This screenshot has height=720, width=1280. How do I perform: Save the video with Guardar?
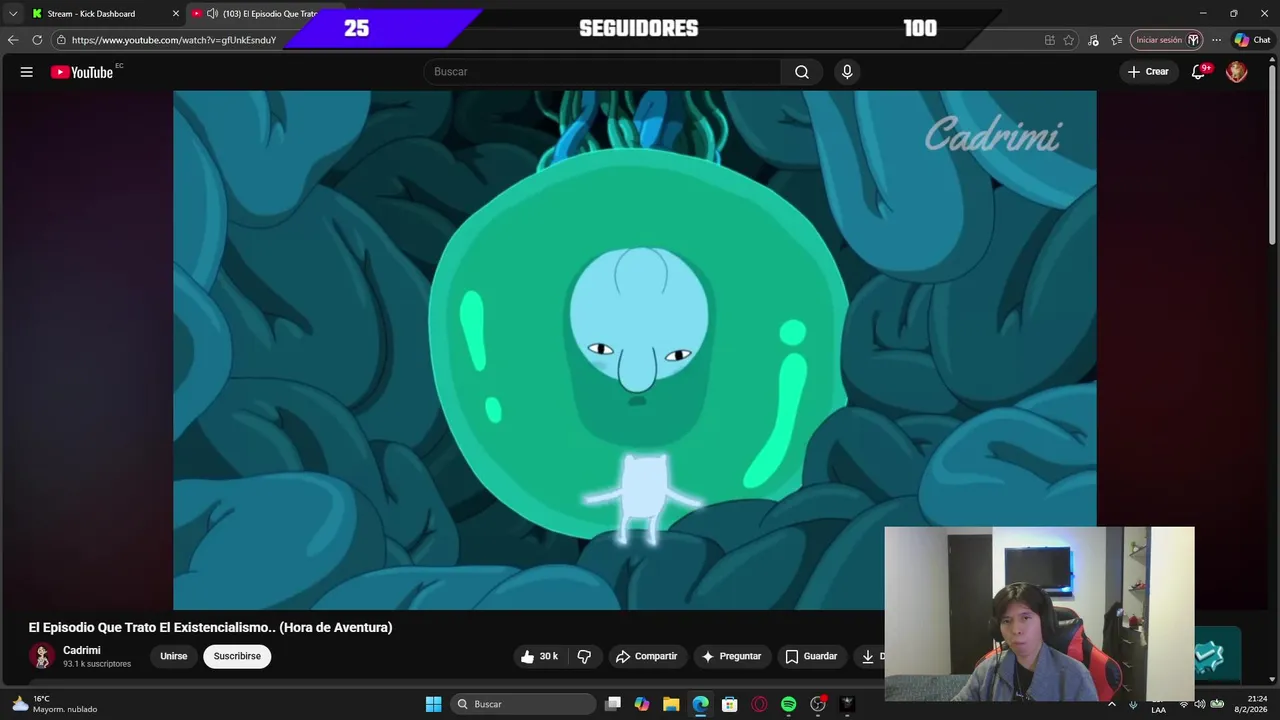pyautogui.click(x=811, y=657)
